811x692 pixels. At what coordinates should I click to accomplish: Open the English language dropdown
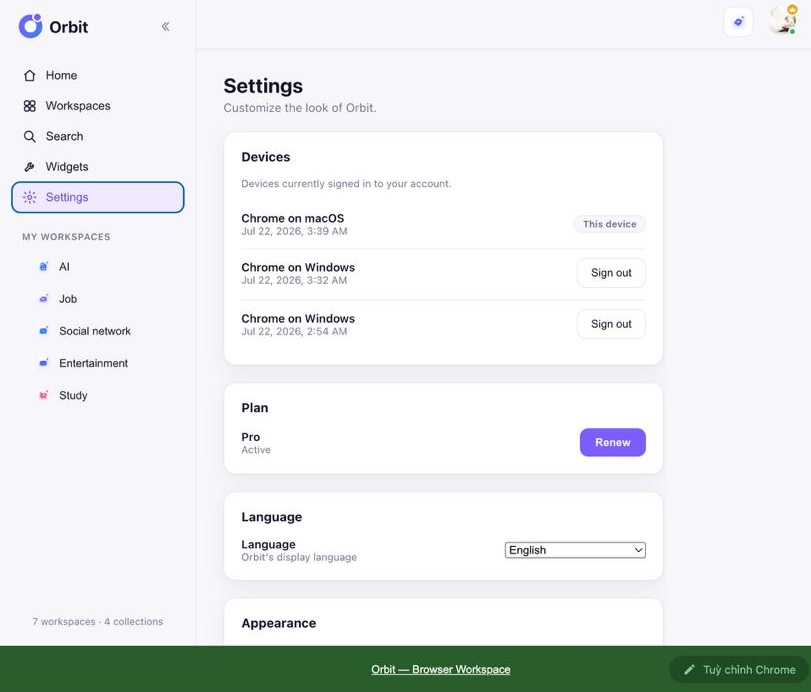pyautogui.click(x=575, y=550)
